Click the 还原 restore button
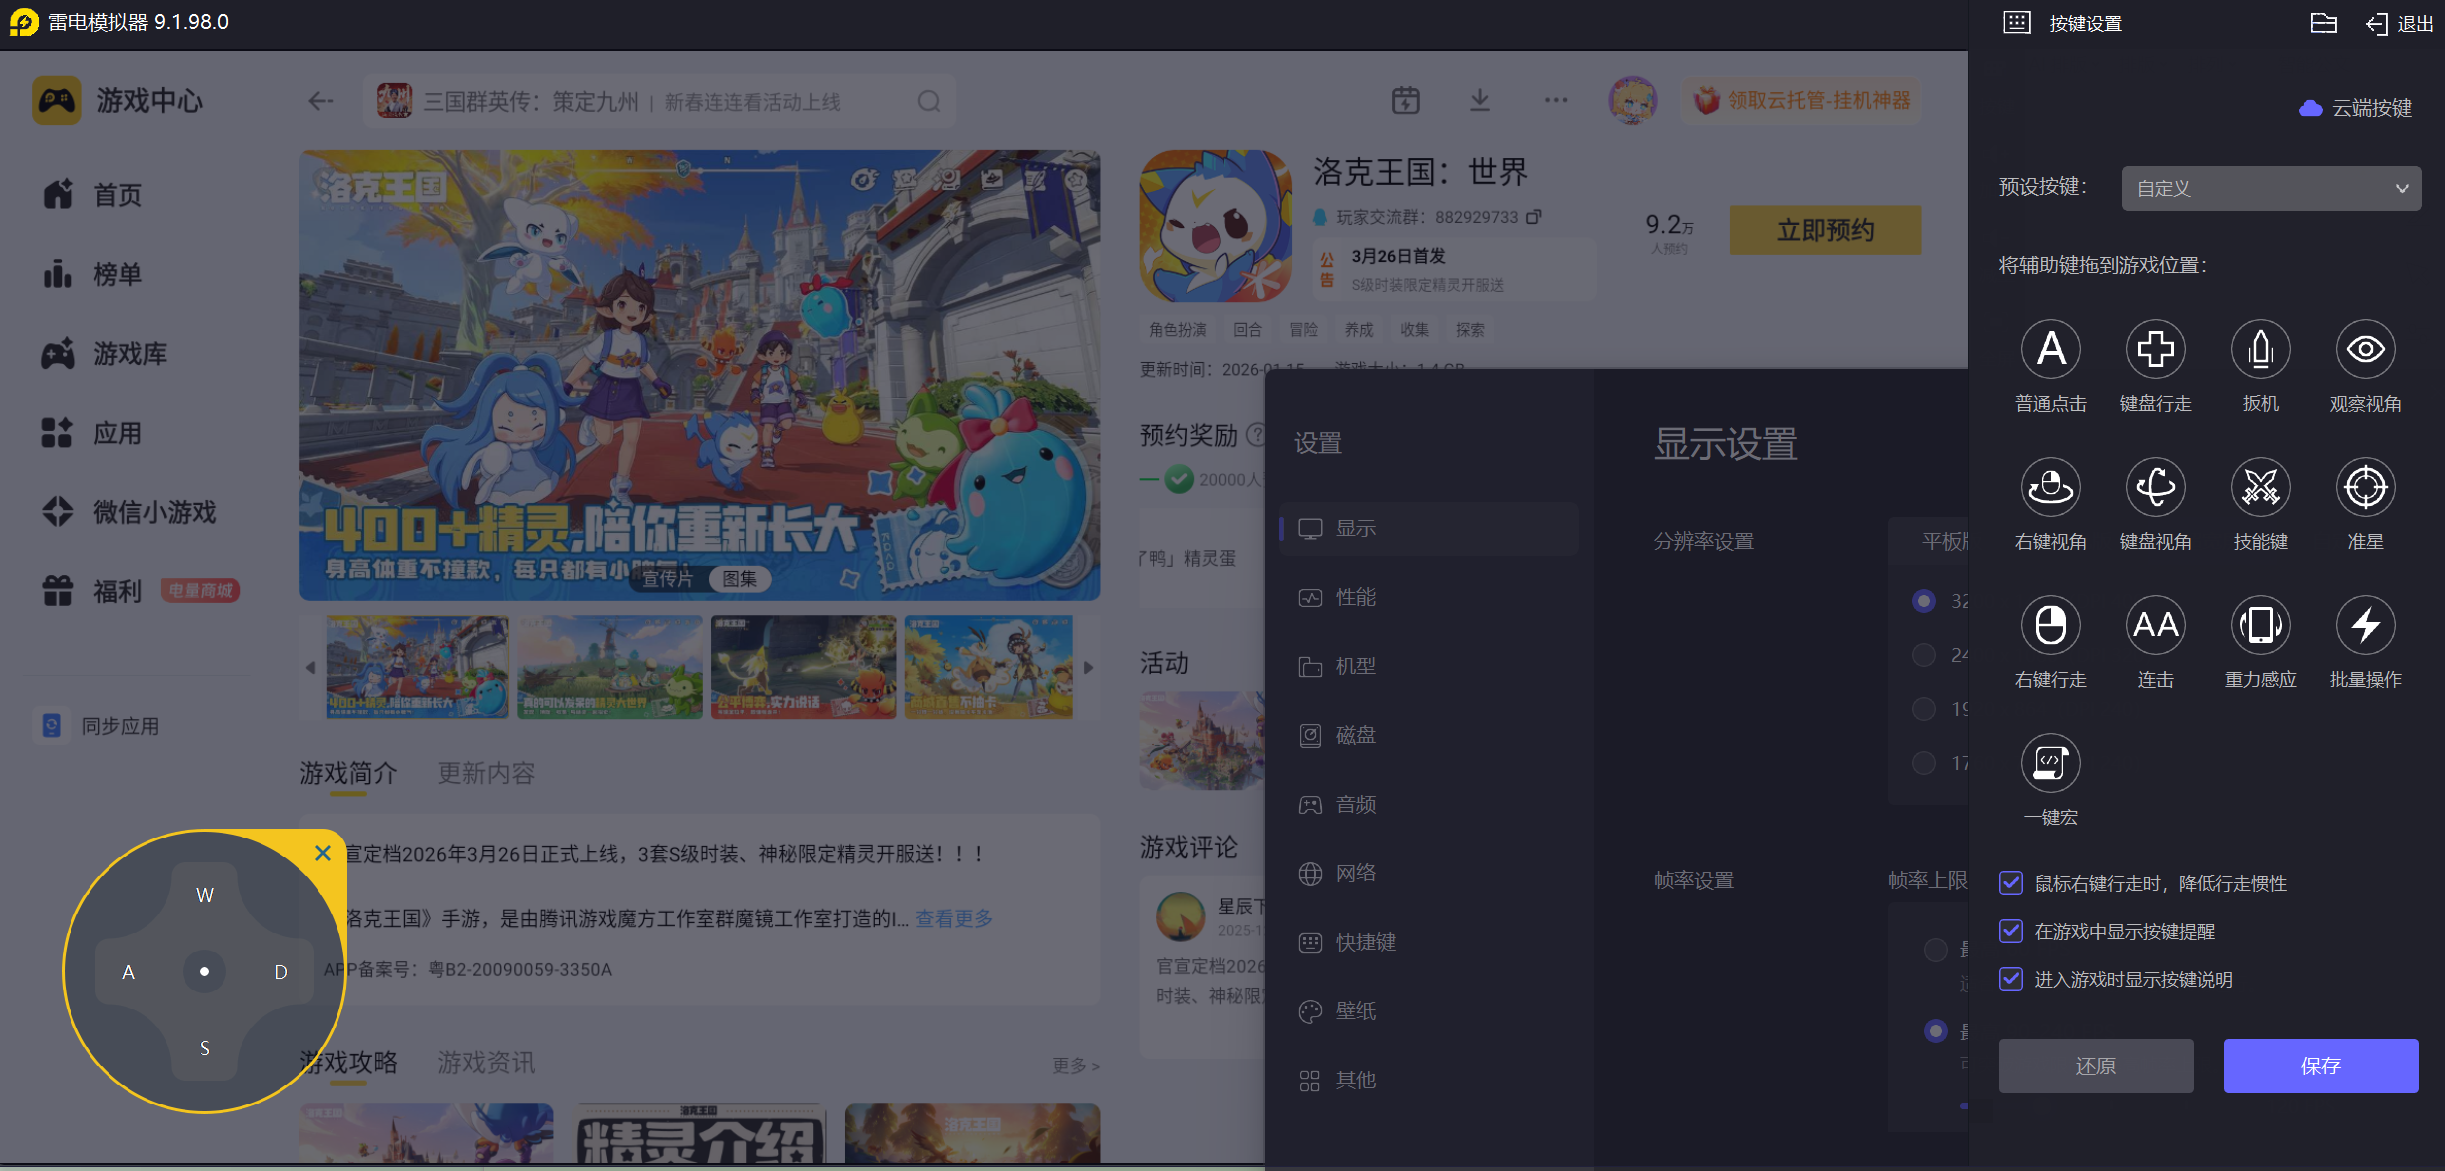The height and width of the screenshot is (1171, 2445). pyautogui.click(x=2095, y=1066)
